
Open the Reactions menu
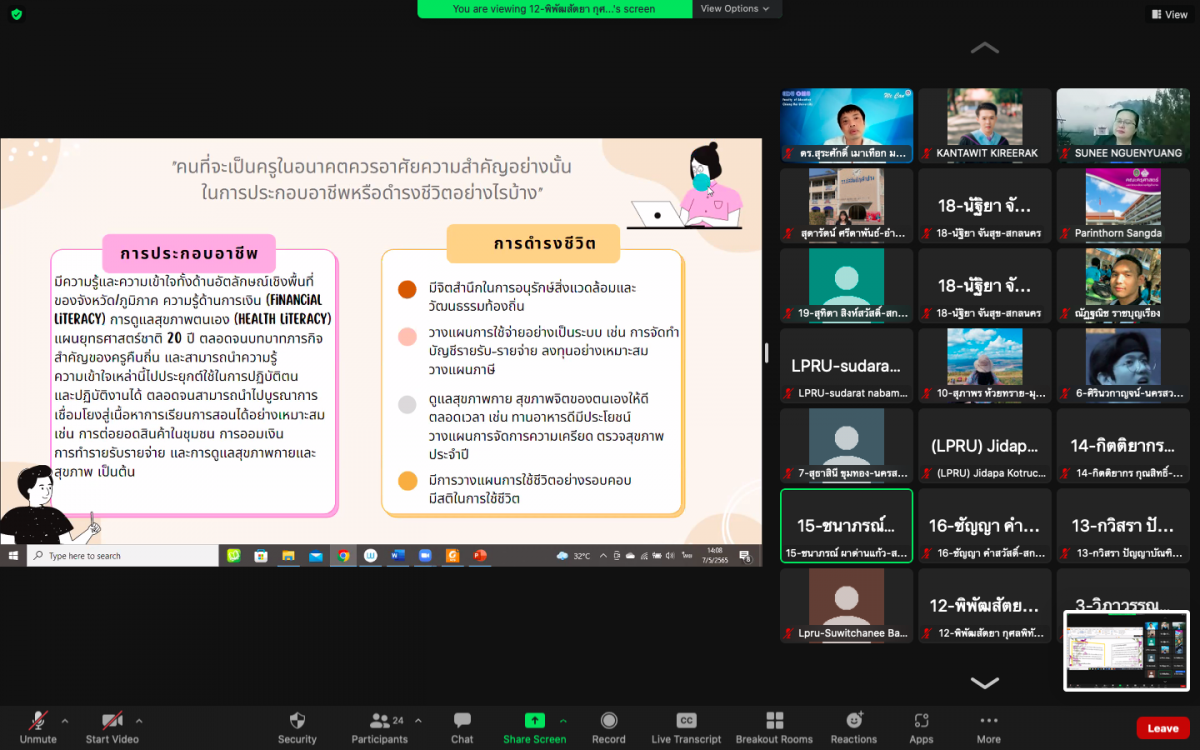pyautogui.click(x=853, y=721)
